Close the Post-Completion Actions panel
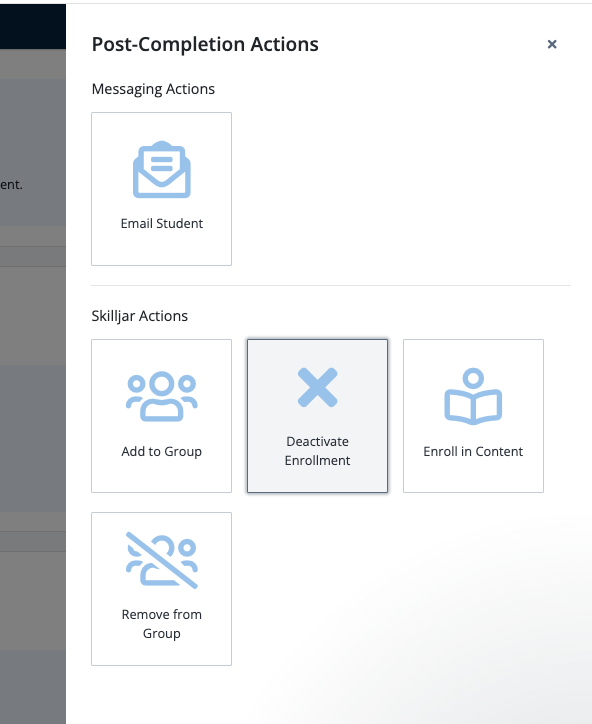Image resolution: width=592 pixels, height=724 pixels. 552,44
